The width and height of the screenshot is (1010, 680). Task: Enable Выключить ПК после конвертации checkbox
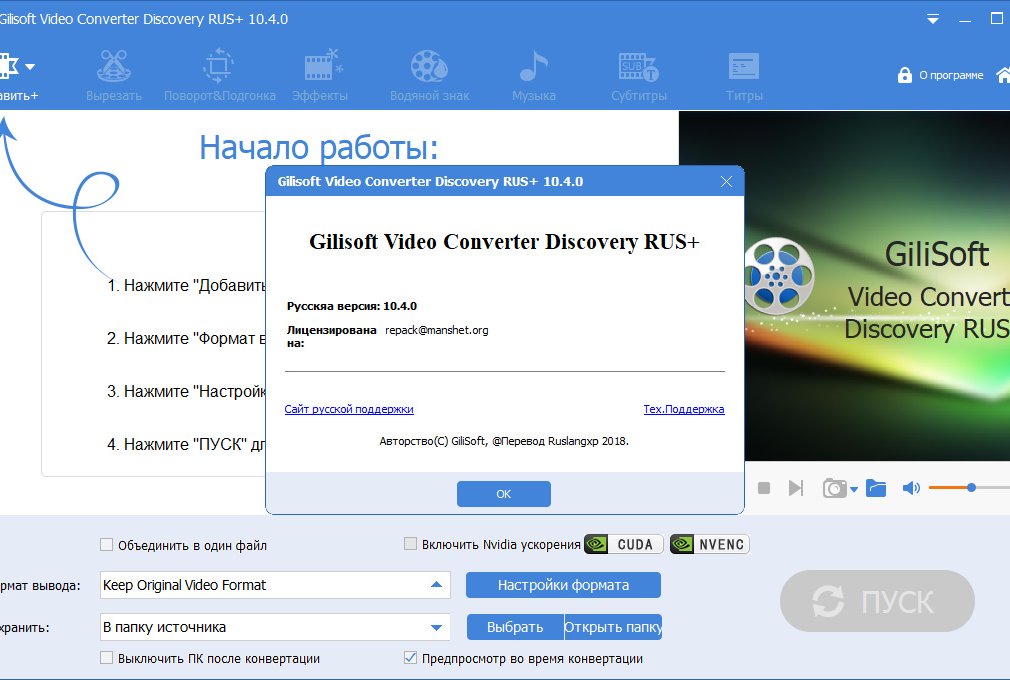106,658
